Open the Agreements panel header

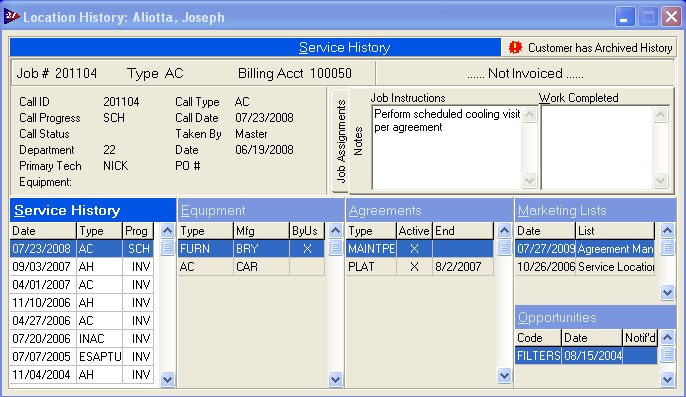[429, 211]
